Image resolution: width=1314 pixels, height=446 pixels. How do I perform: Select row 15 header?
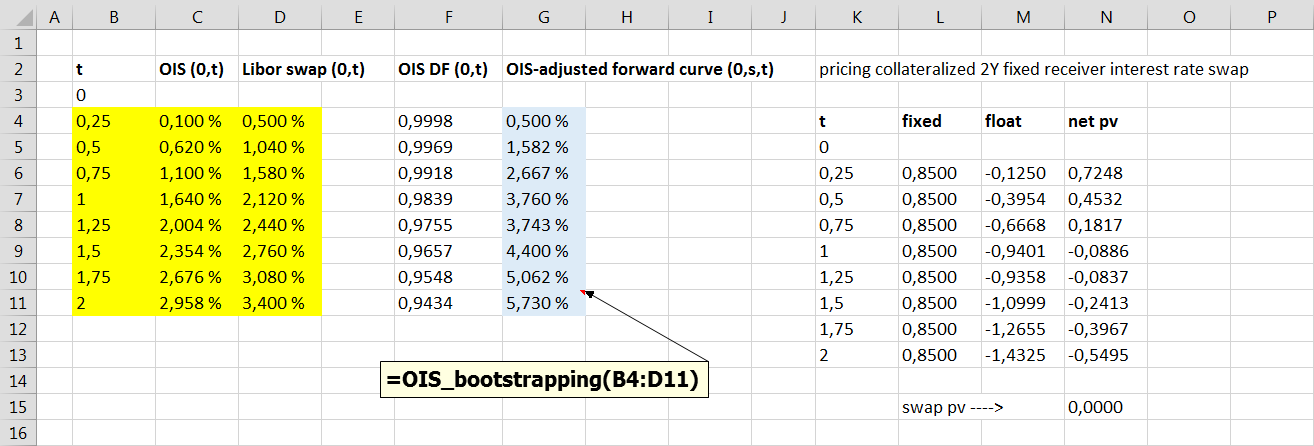click(x=17, y=407)
